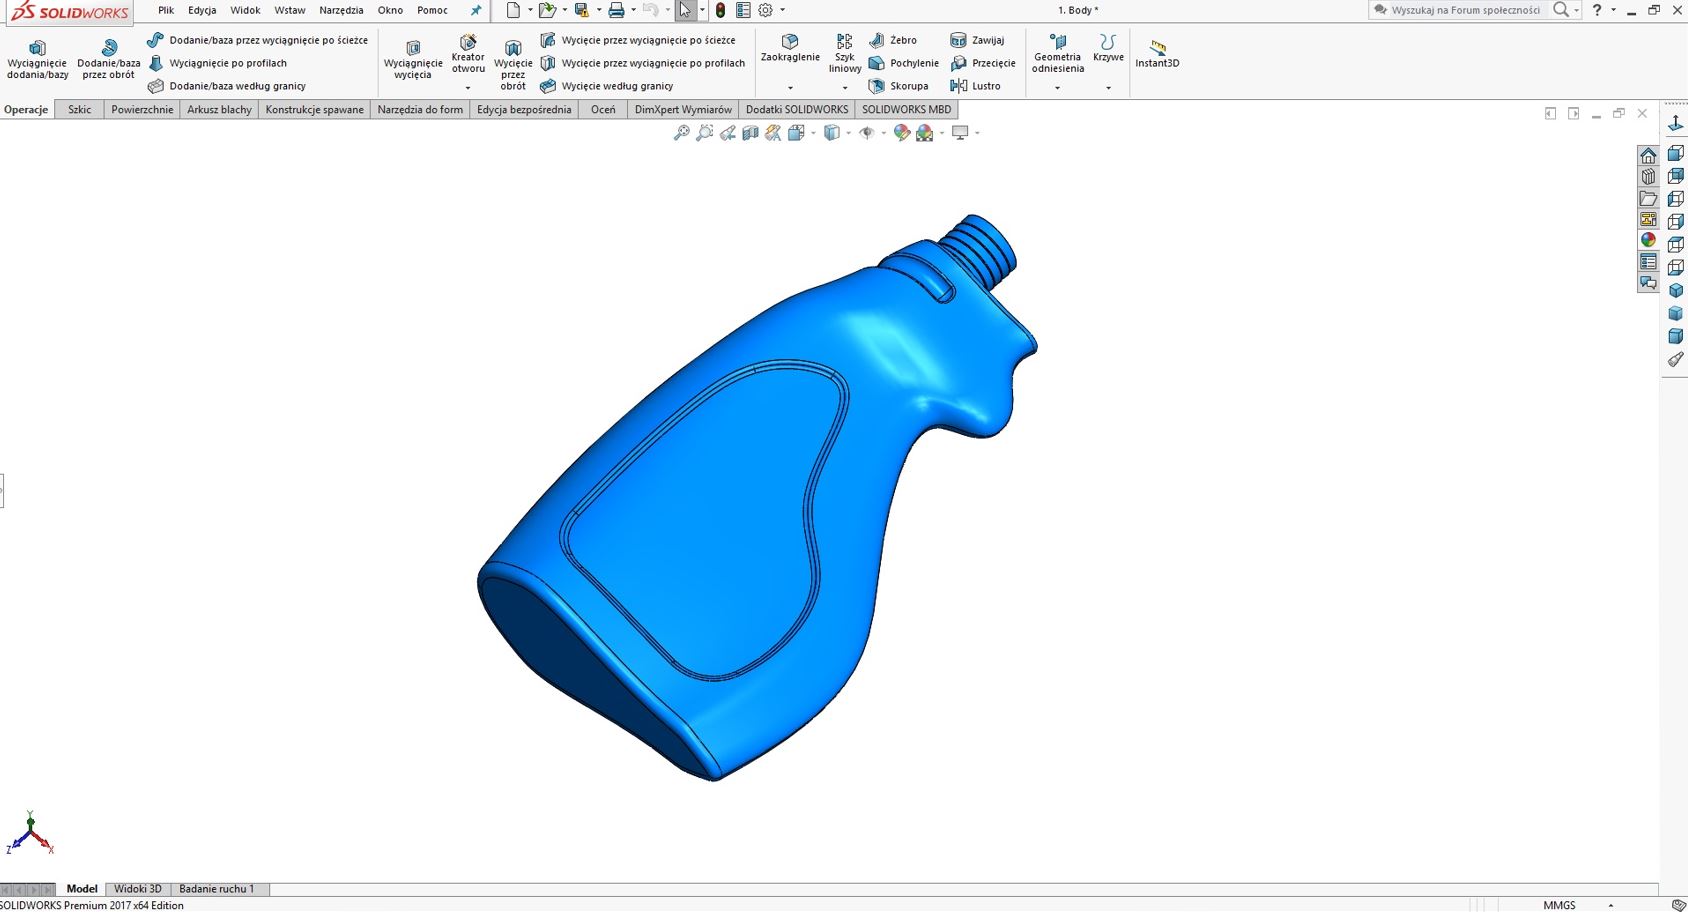
Task: Open Appearances color ball in task pane
Action: pos(1648,240)
